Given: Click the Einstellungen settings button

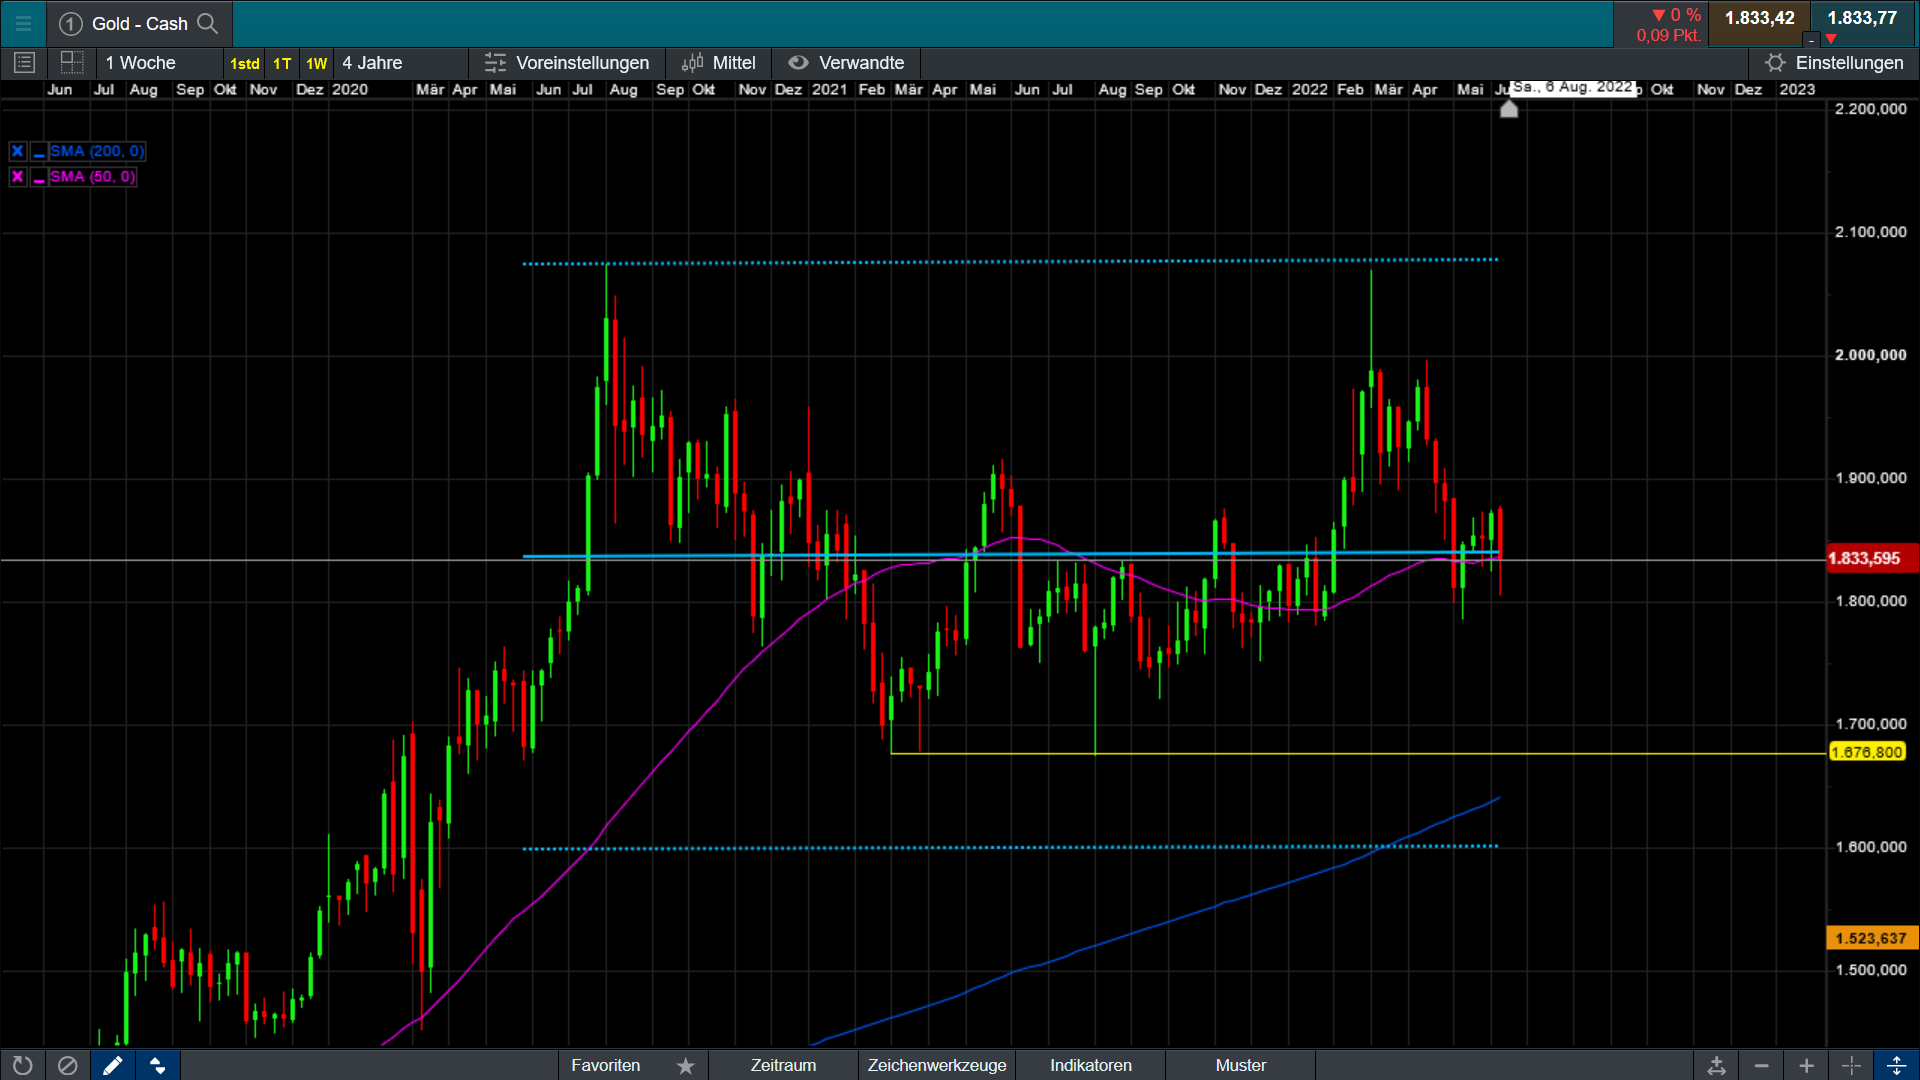Looking at the screenshot, I should (1834, 63).
